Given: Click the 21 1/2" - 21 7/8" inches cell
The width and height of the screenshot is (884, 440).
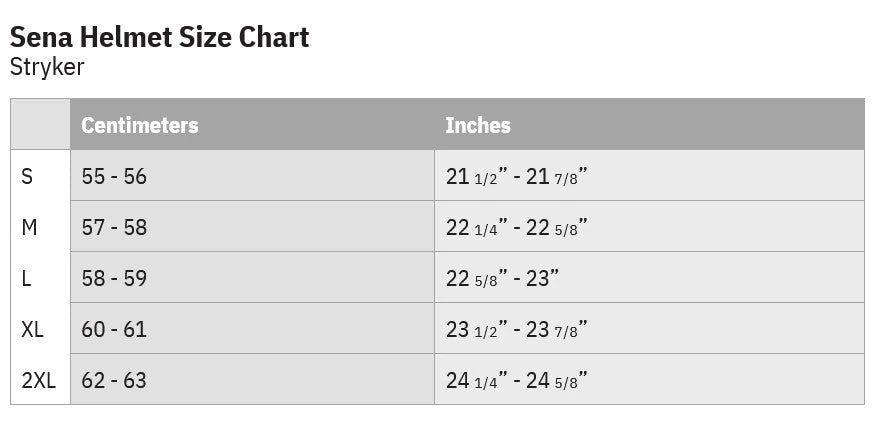Looking at the screenshot, I should coord(516,177).
